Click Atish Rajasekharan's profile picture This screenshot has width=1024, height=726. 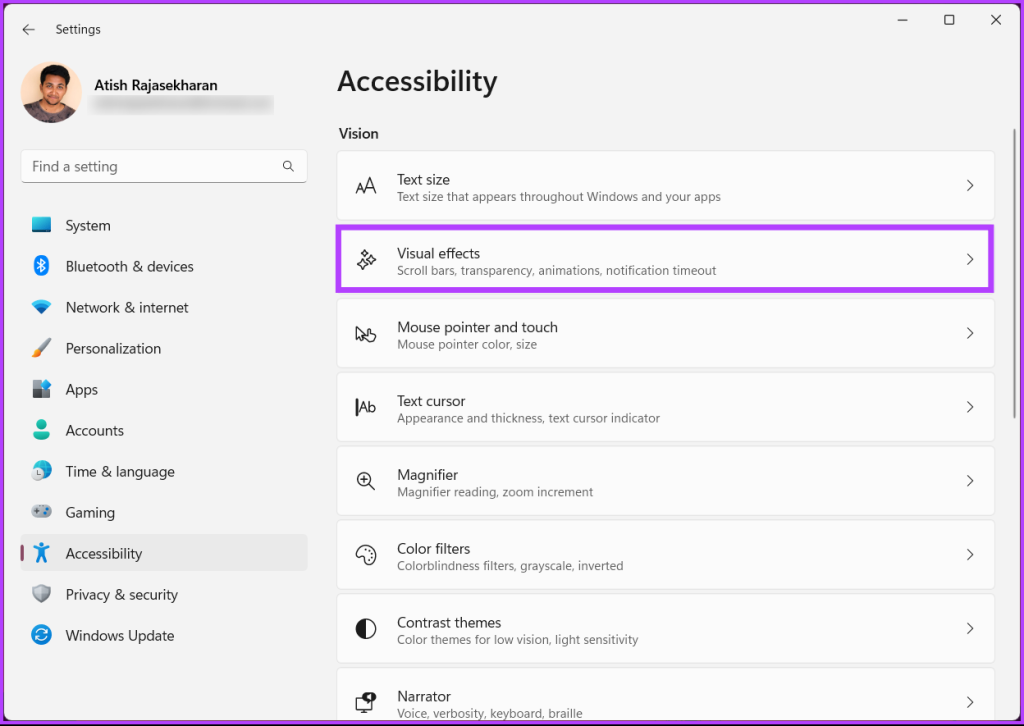point(51,93)
